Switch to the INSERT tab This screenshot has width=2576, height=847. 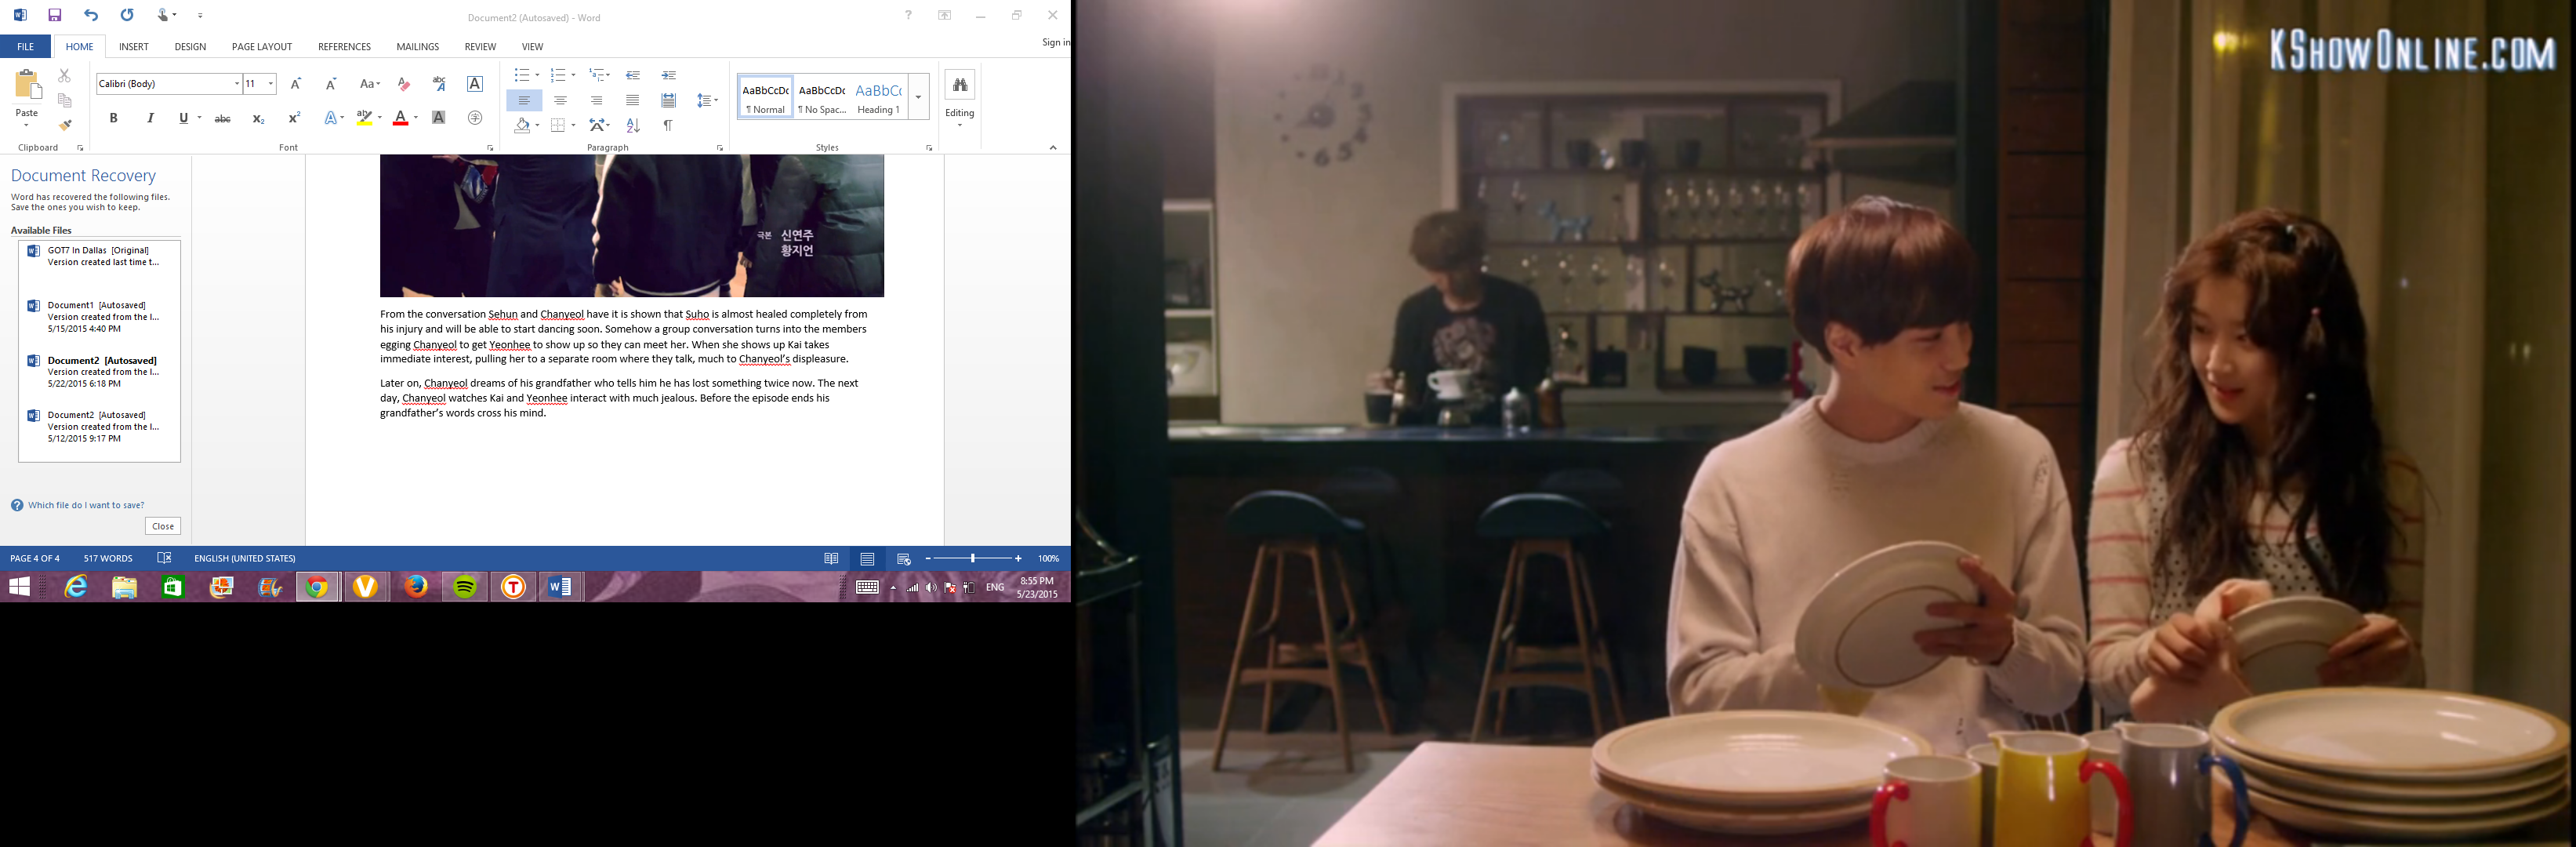(134, 47)
